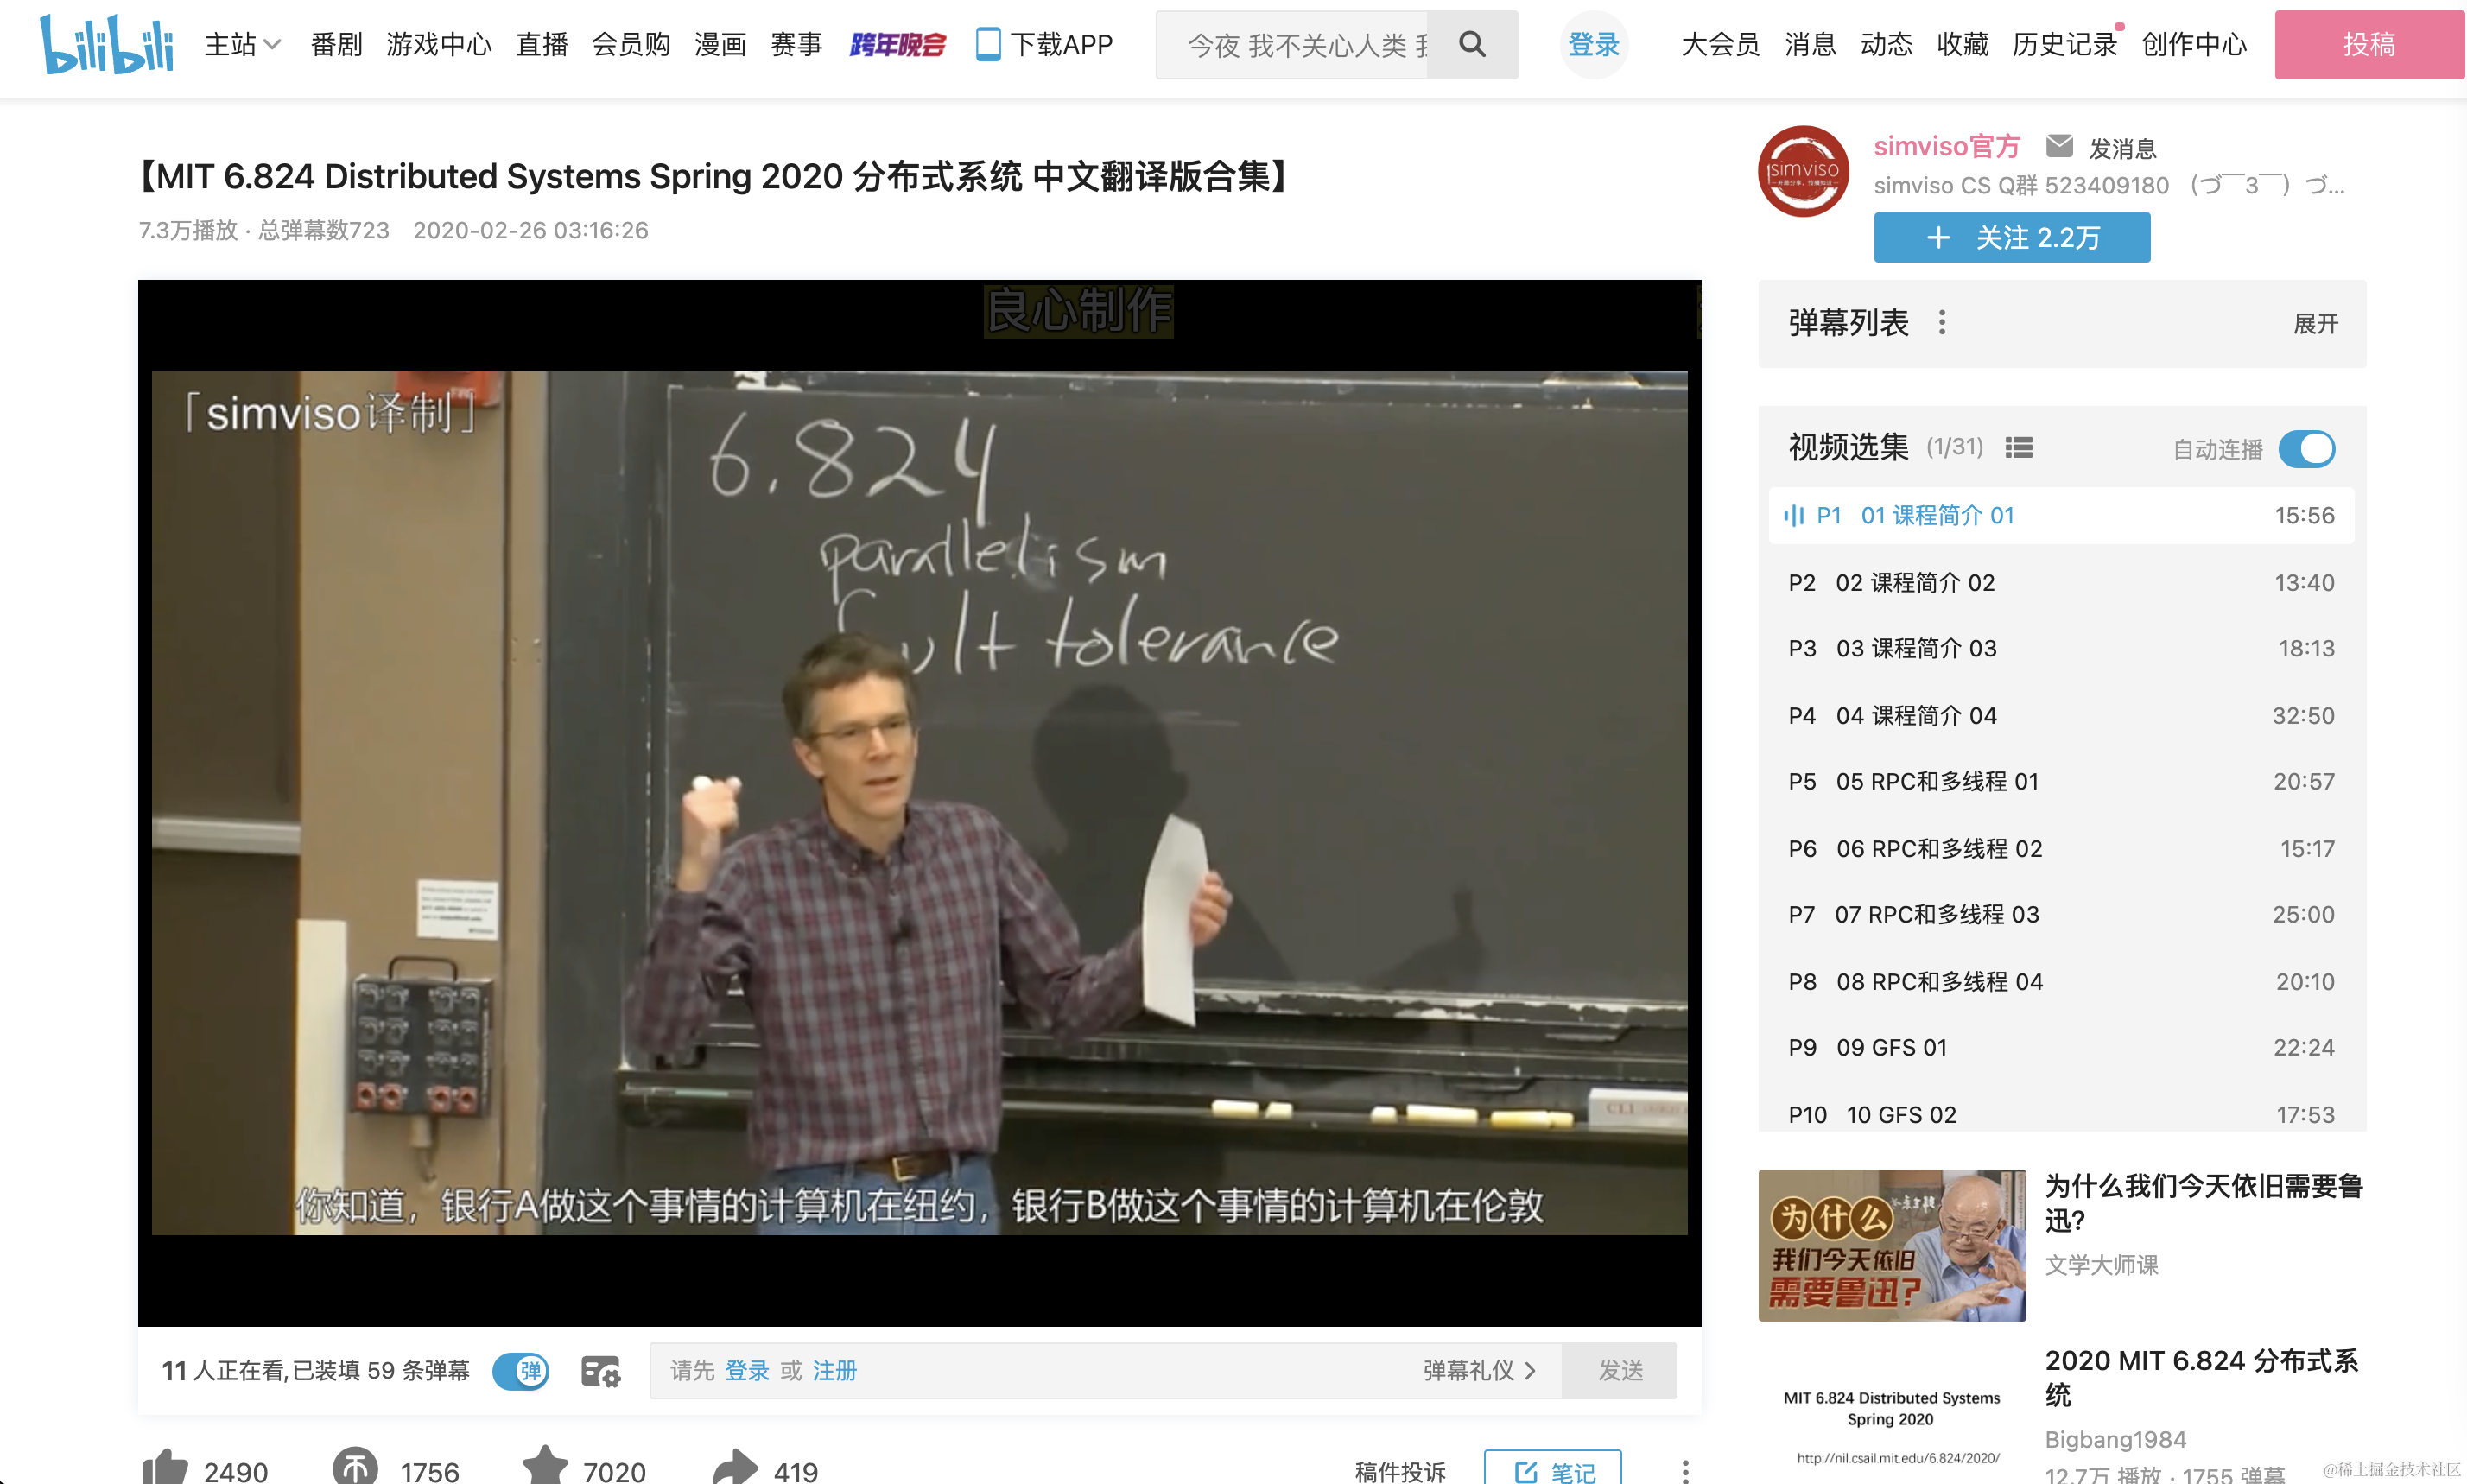The image size is (2467, 1484).
Task: Open the 番剧 navigation item
Action: [336, 44]
